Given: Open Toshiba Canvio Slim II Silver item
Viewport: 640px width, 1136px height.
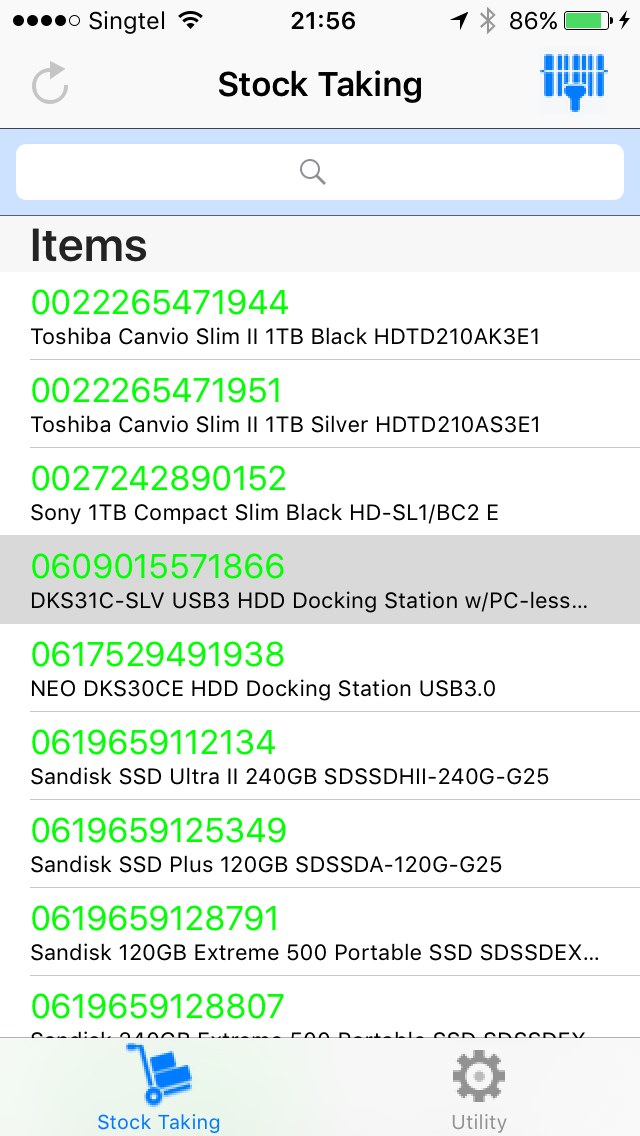Looking at the screenshot, I should [285, 424].
